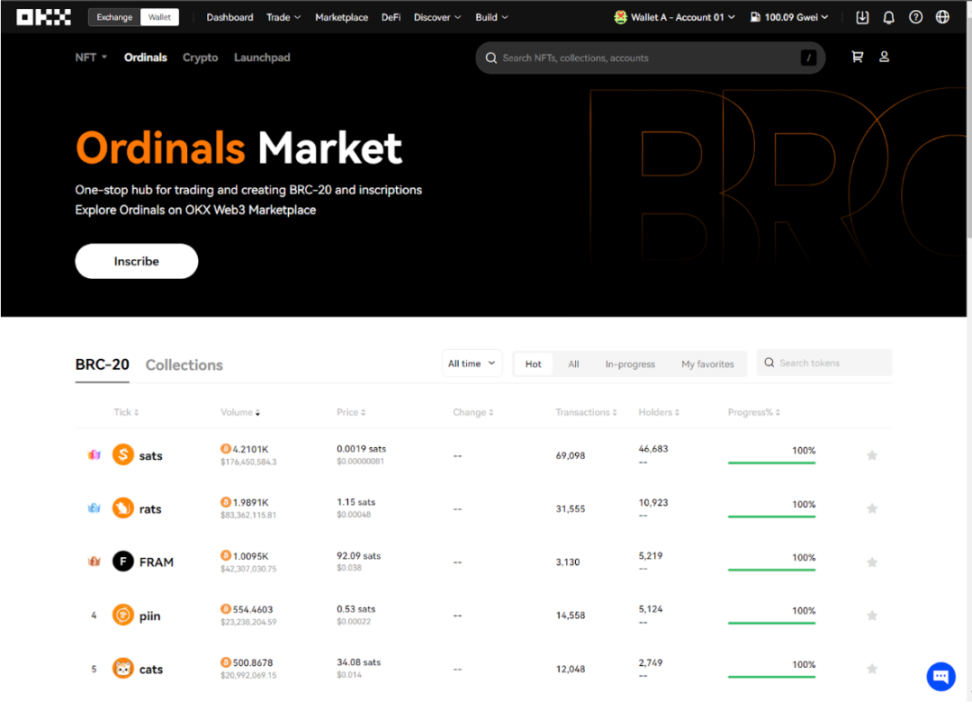Click the help question mark icon
The height and width of the screenshot is (728, 972).
click(x=915, y=17)
